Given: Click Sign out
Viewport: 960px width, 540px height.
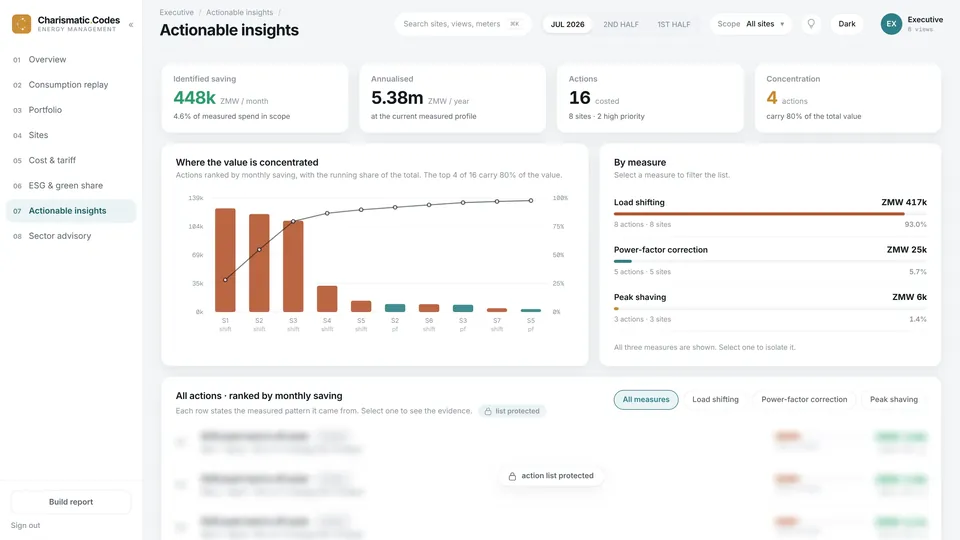Looking at the screenshot, I should [25, 525].
